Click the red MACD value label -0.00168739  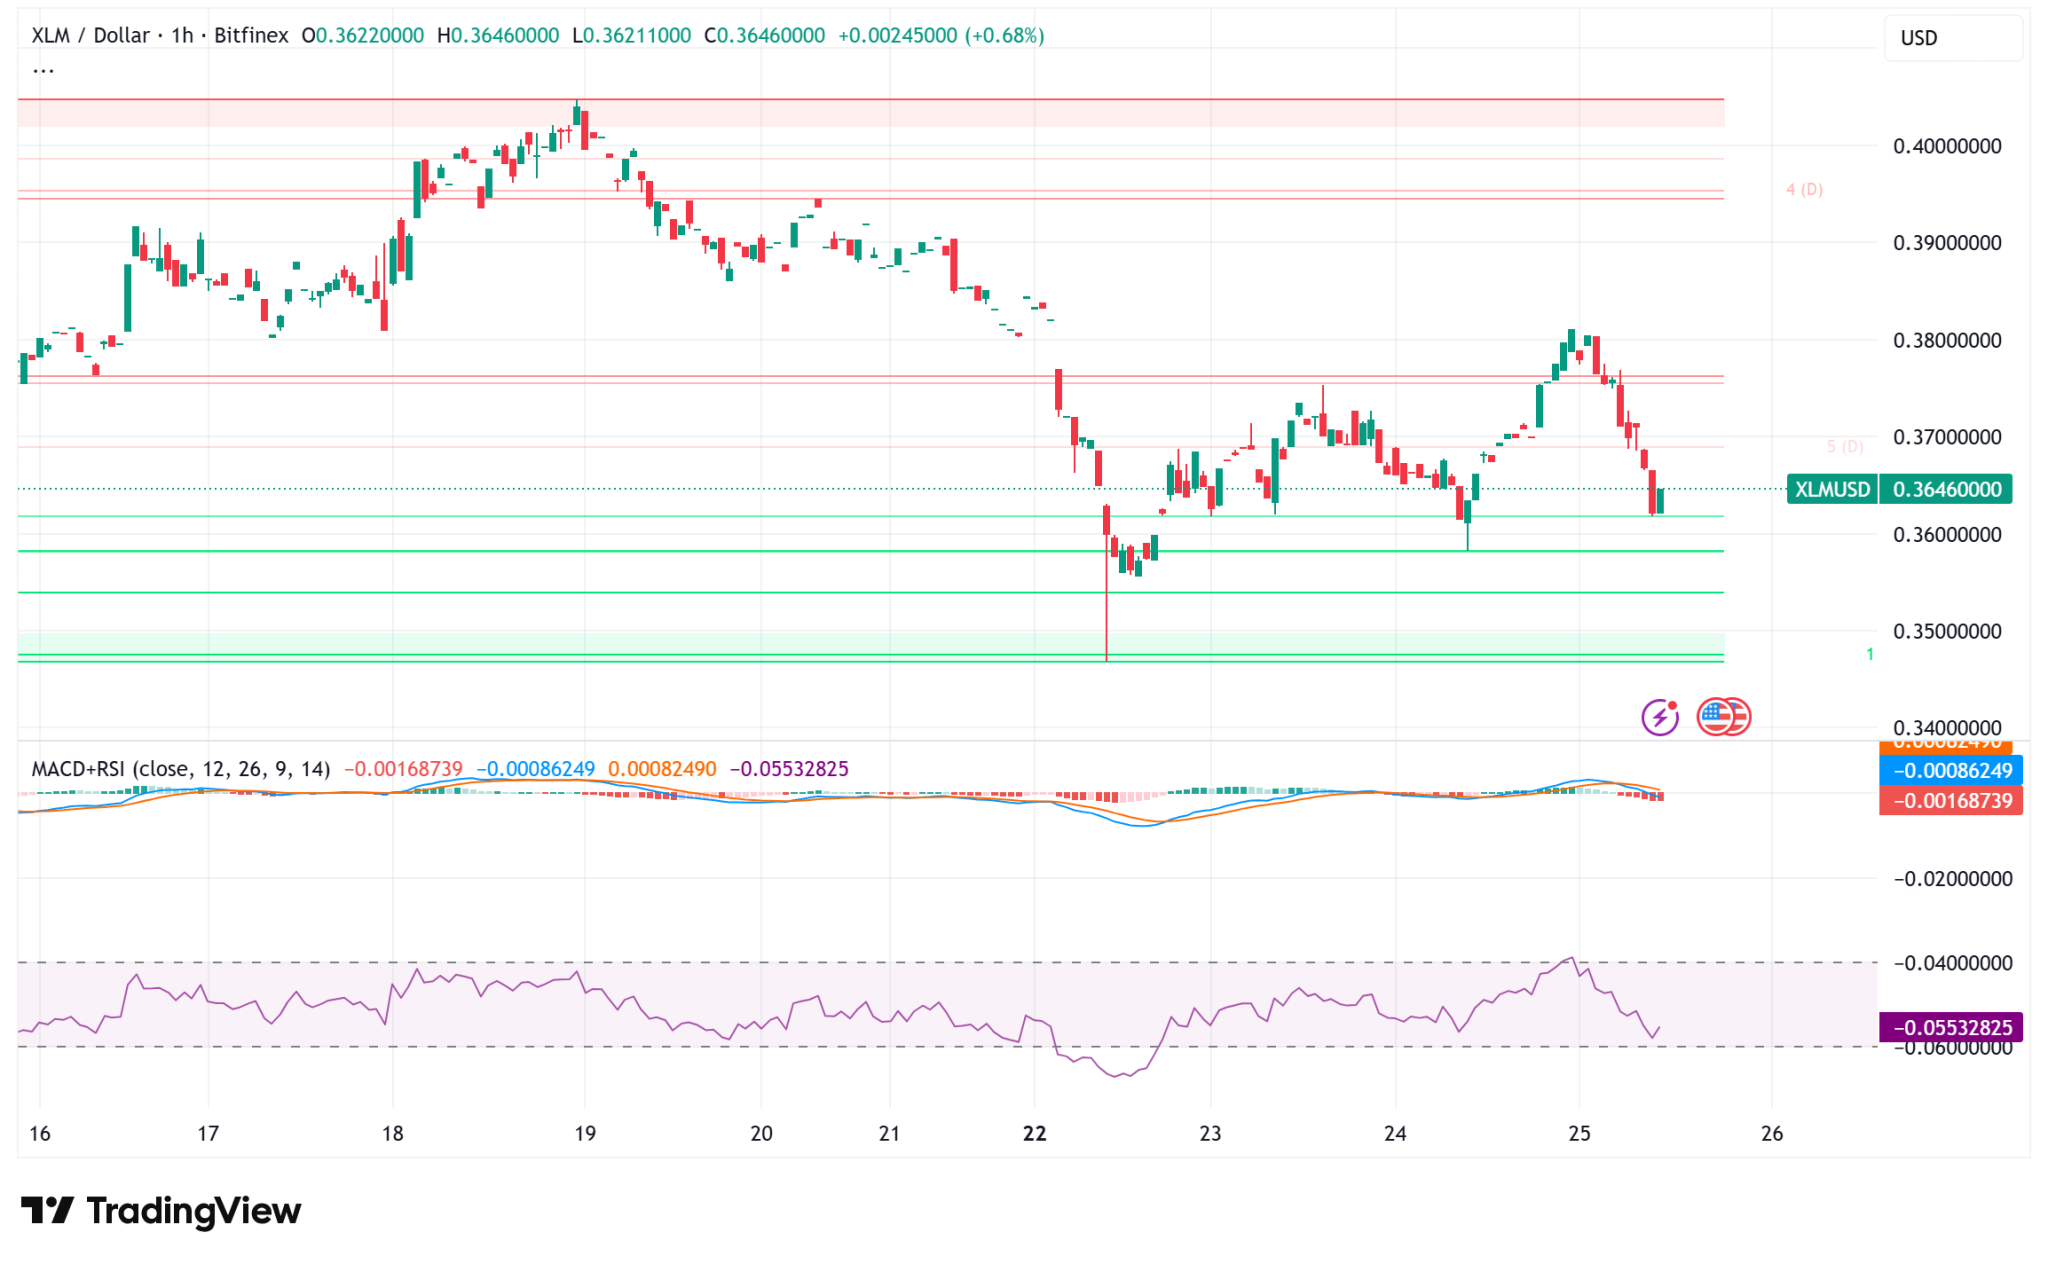point(404,770)
